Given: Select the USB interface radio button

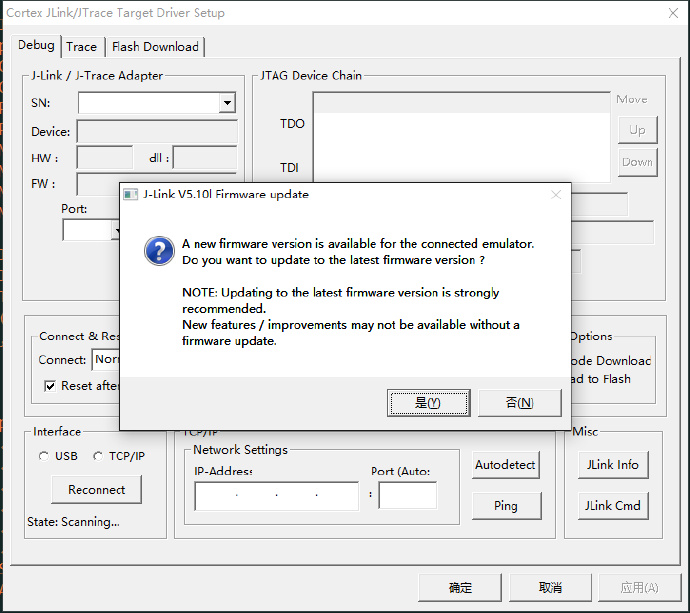Looking at the screenshot, I should pos(44,456).
